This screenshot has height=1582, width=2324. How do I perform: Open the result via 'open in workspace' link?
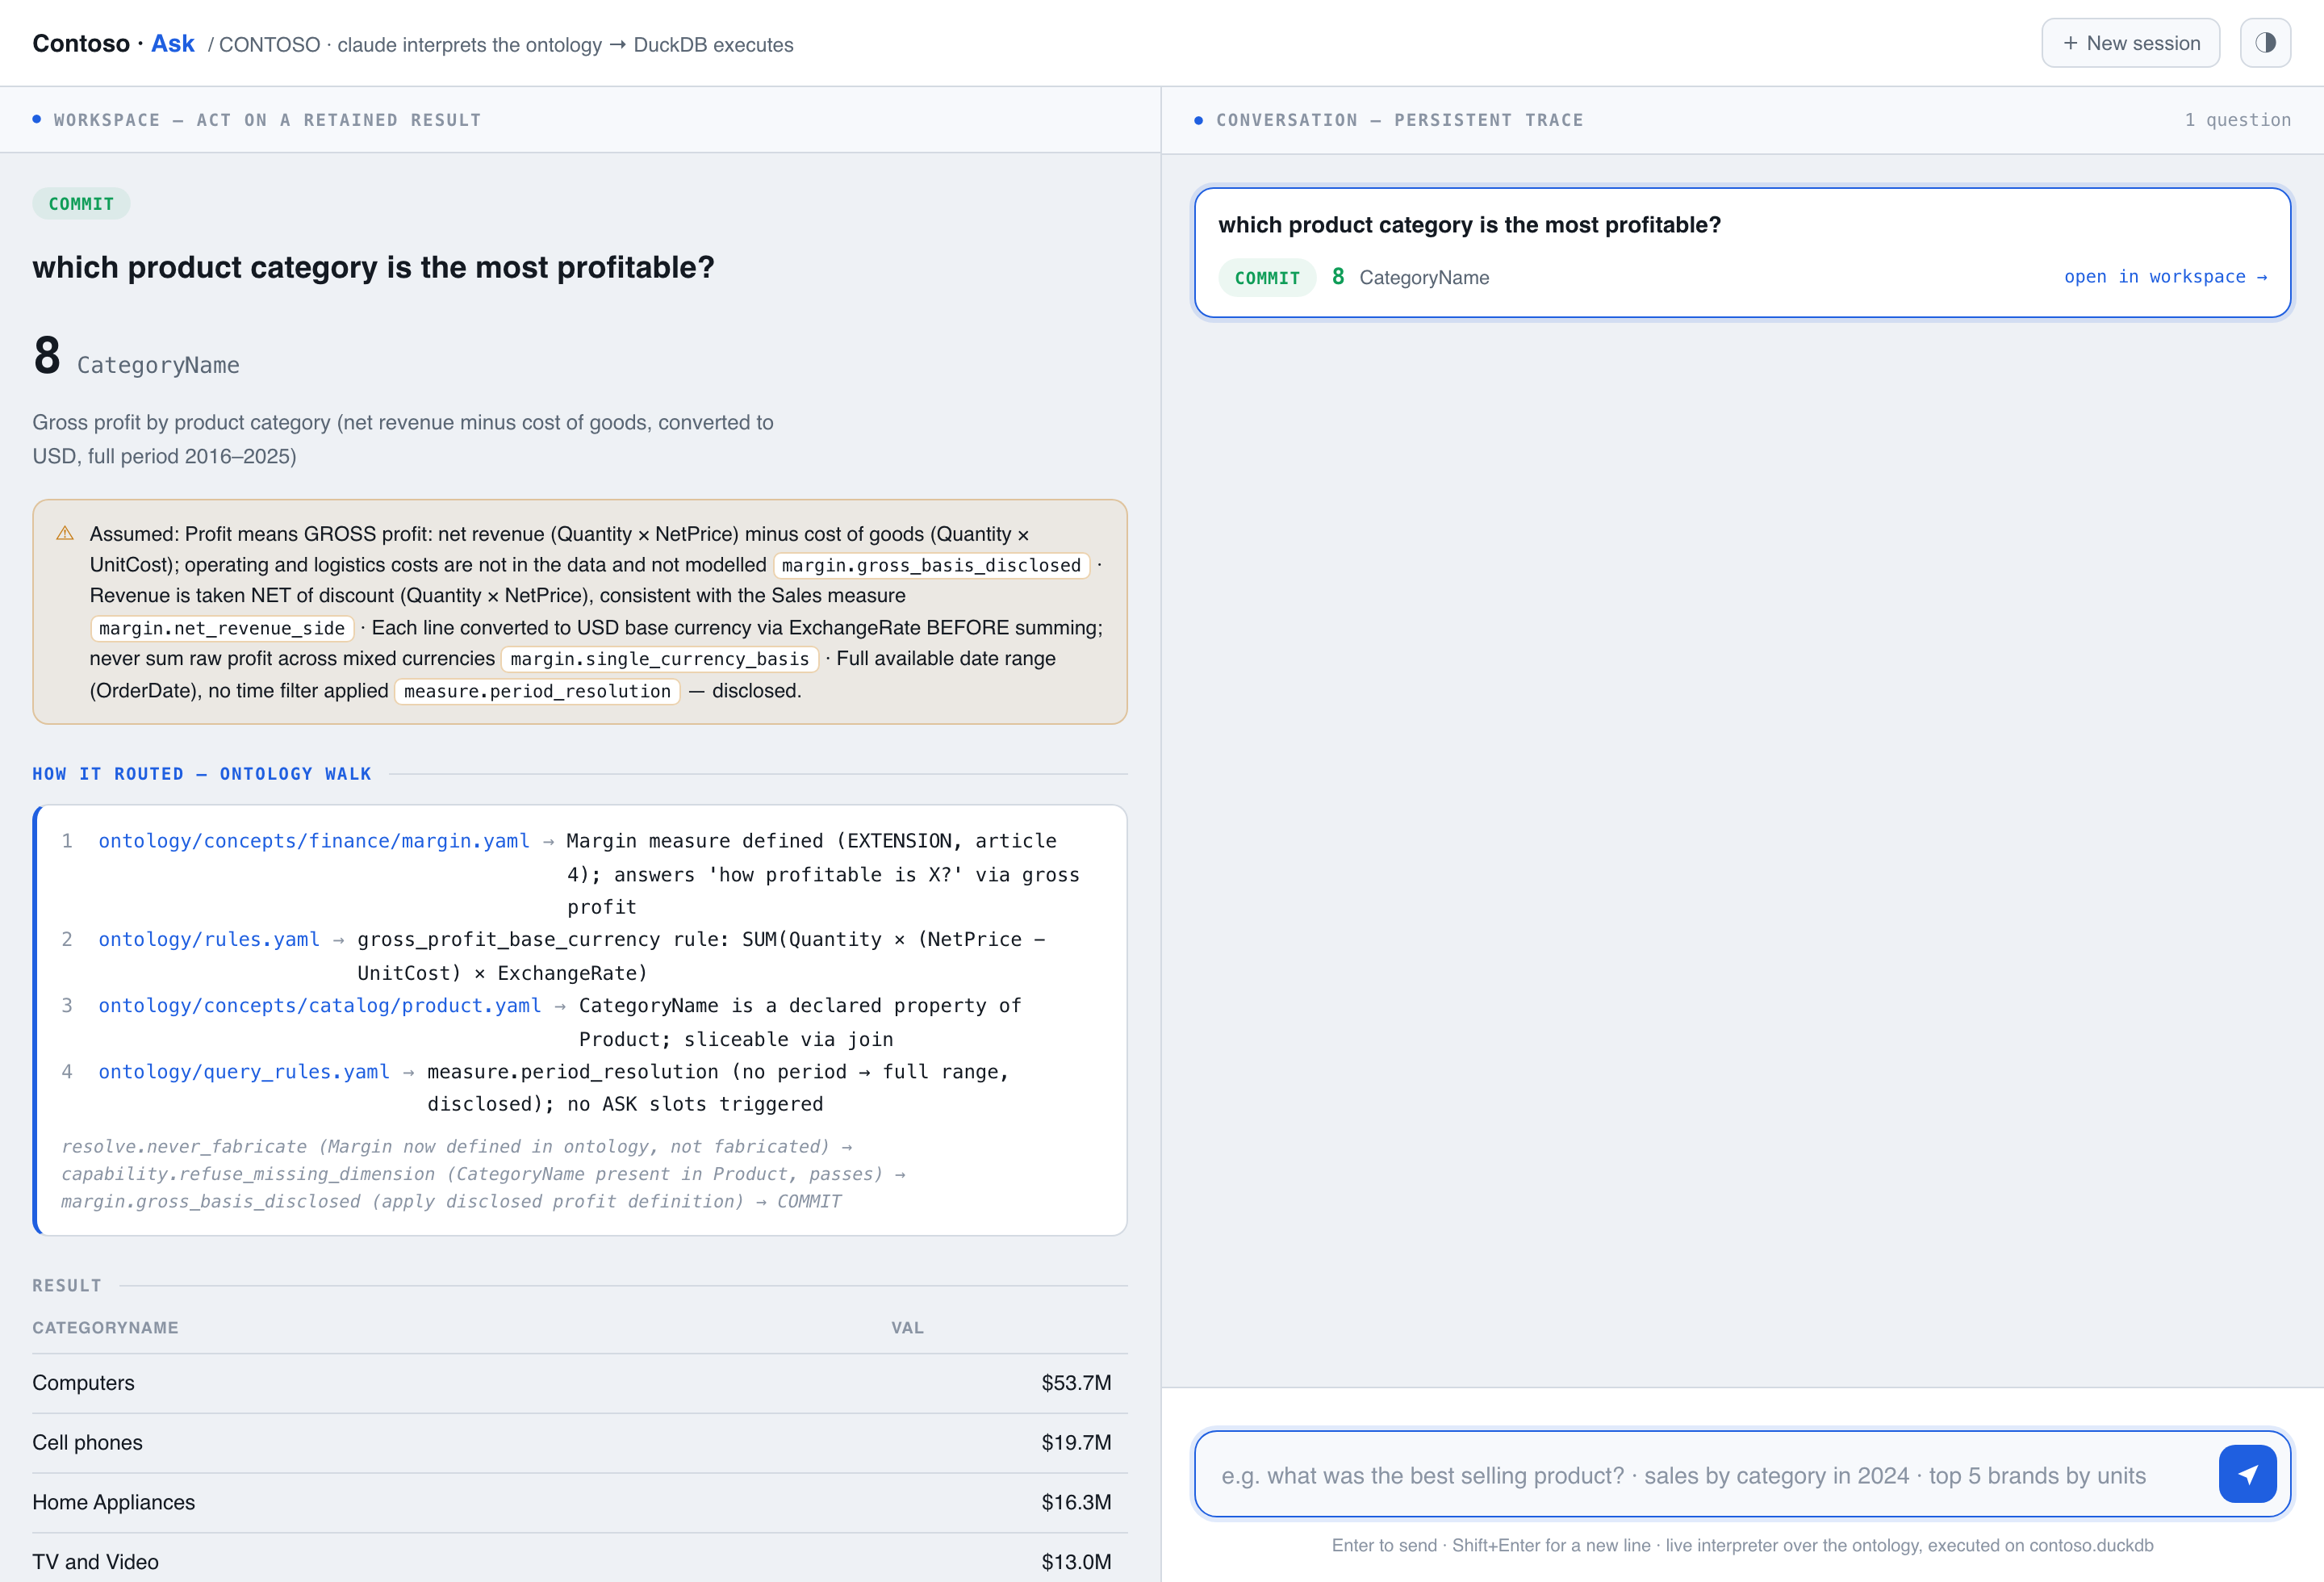[2165, 277]
